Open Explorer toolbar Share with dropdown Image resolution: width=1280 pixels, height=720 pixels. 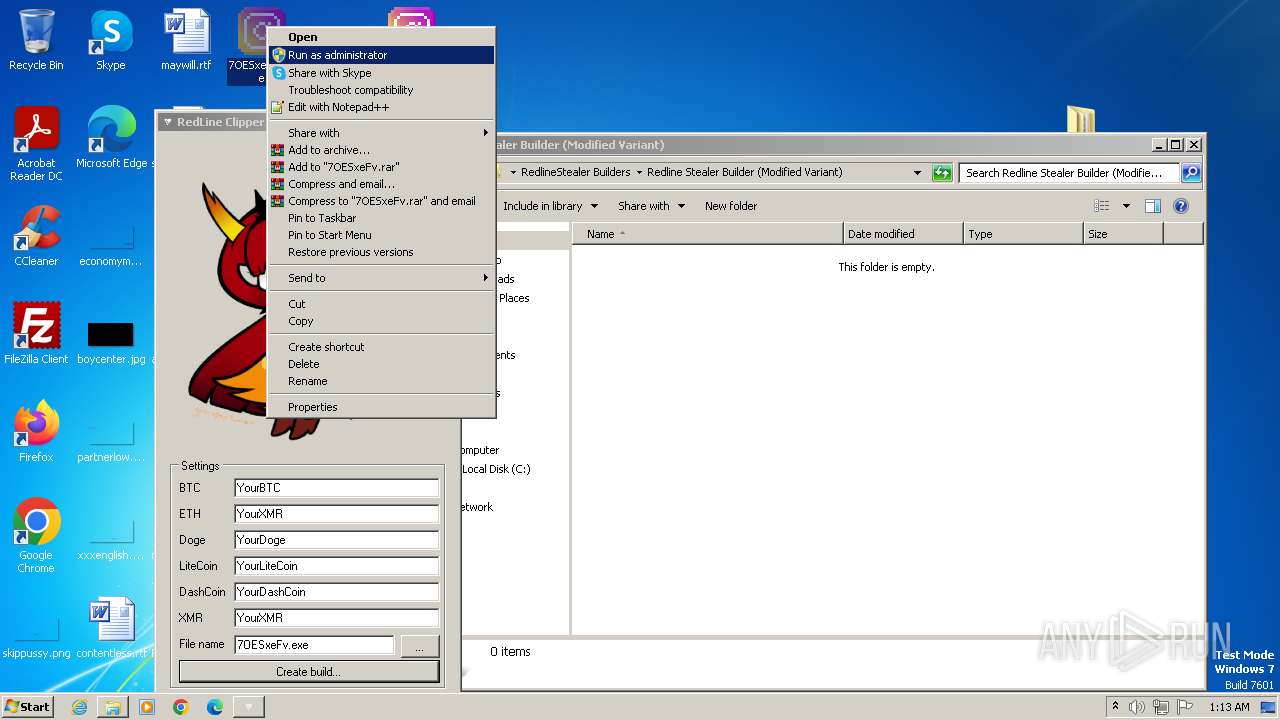pos(652,206)
